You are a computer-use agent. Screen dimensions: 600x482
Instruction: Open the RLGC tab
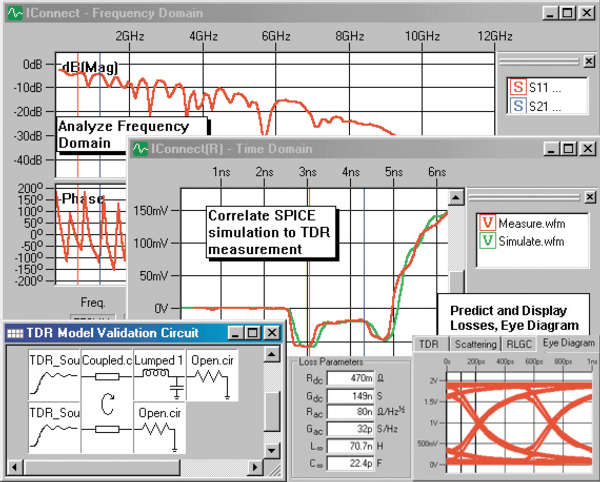(x=518, y=344)
